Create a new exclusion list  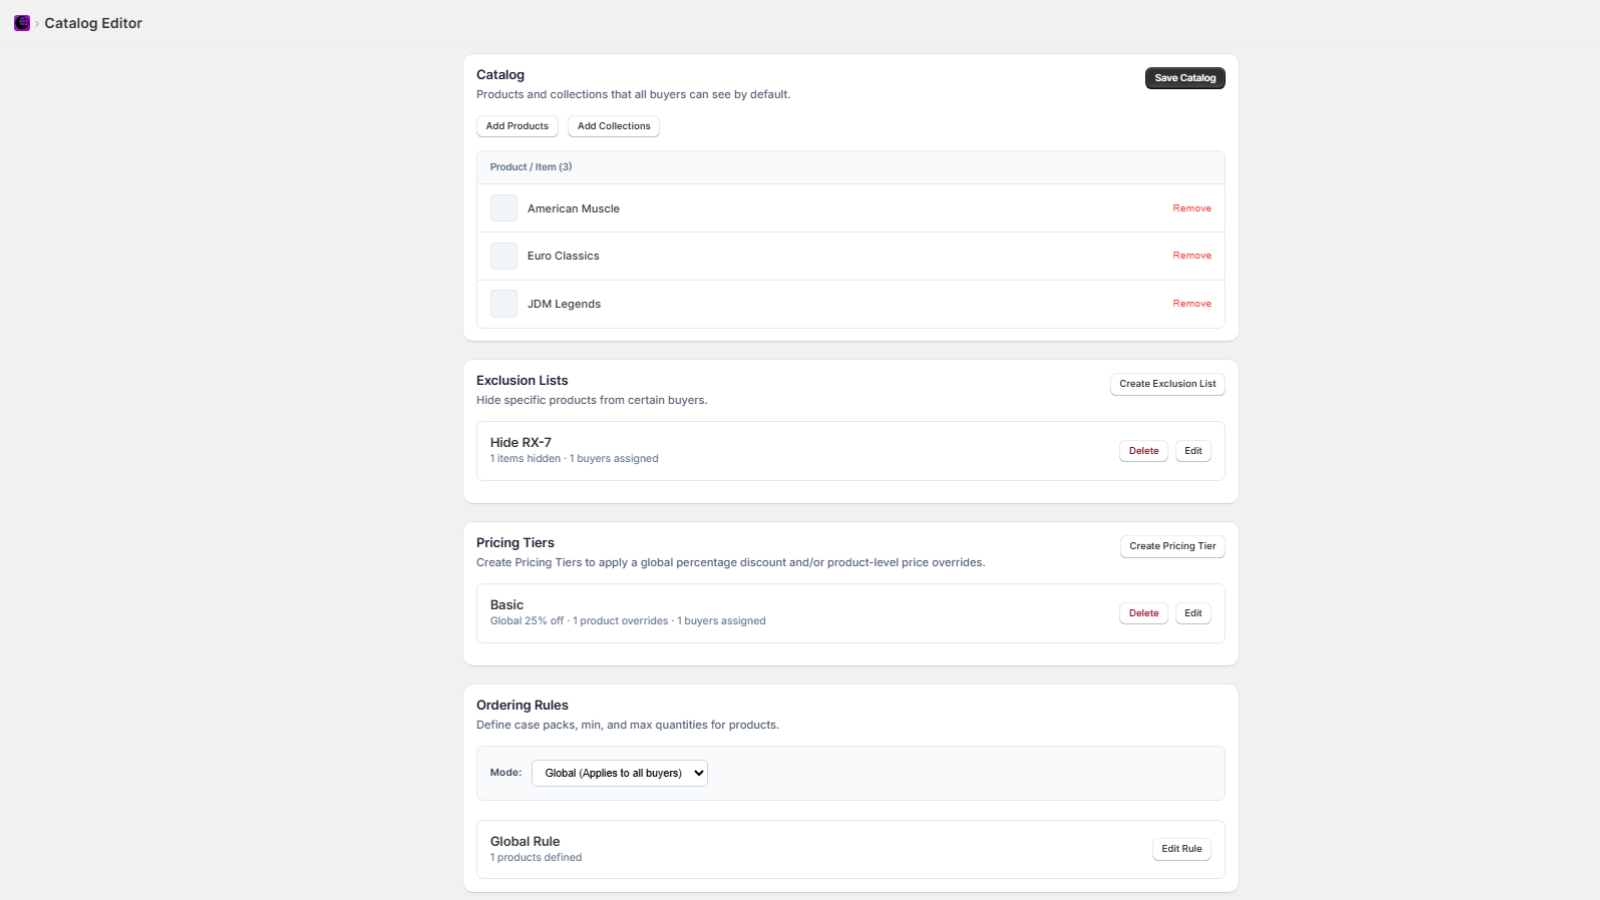tap(1167, 384)
